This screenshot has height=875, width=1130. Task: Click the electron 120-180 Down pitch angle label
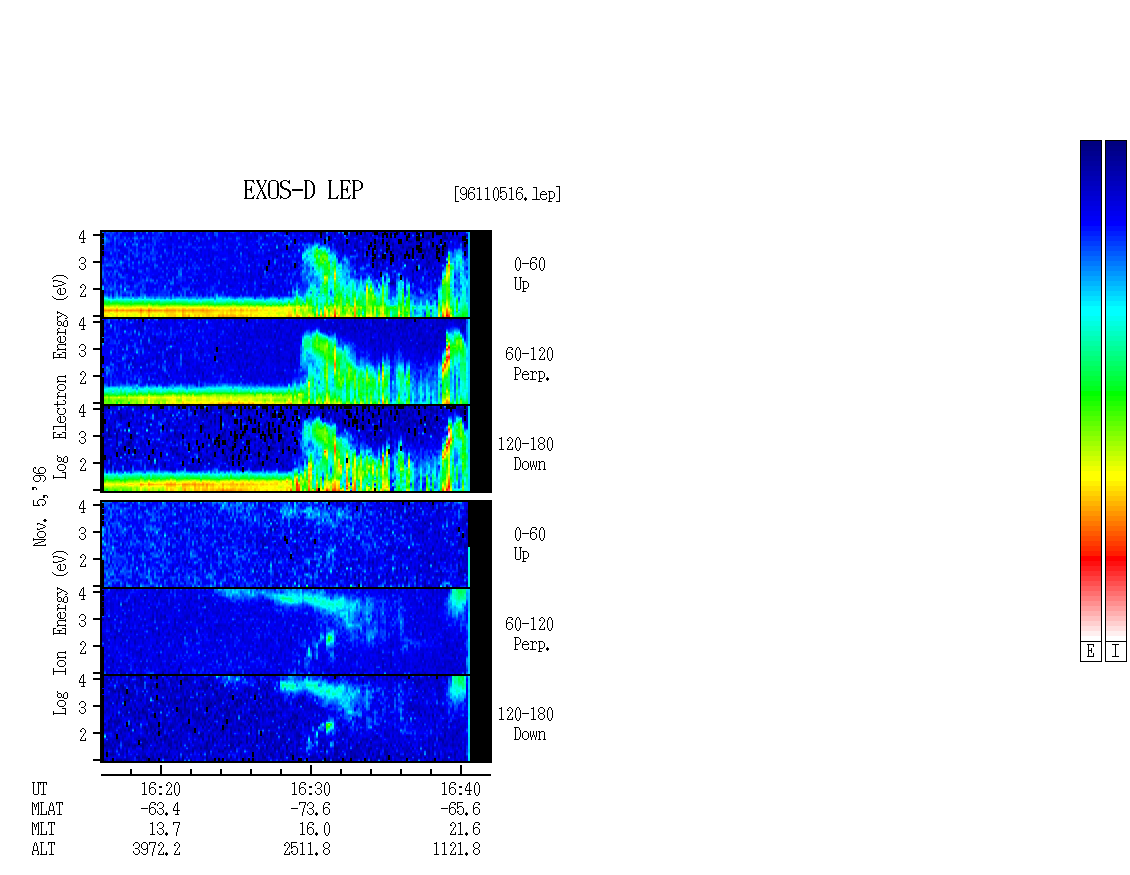tap(525, 454)
